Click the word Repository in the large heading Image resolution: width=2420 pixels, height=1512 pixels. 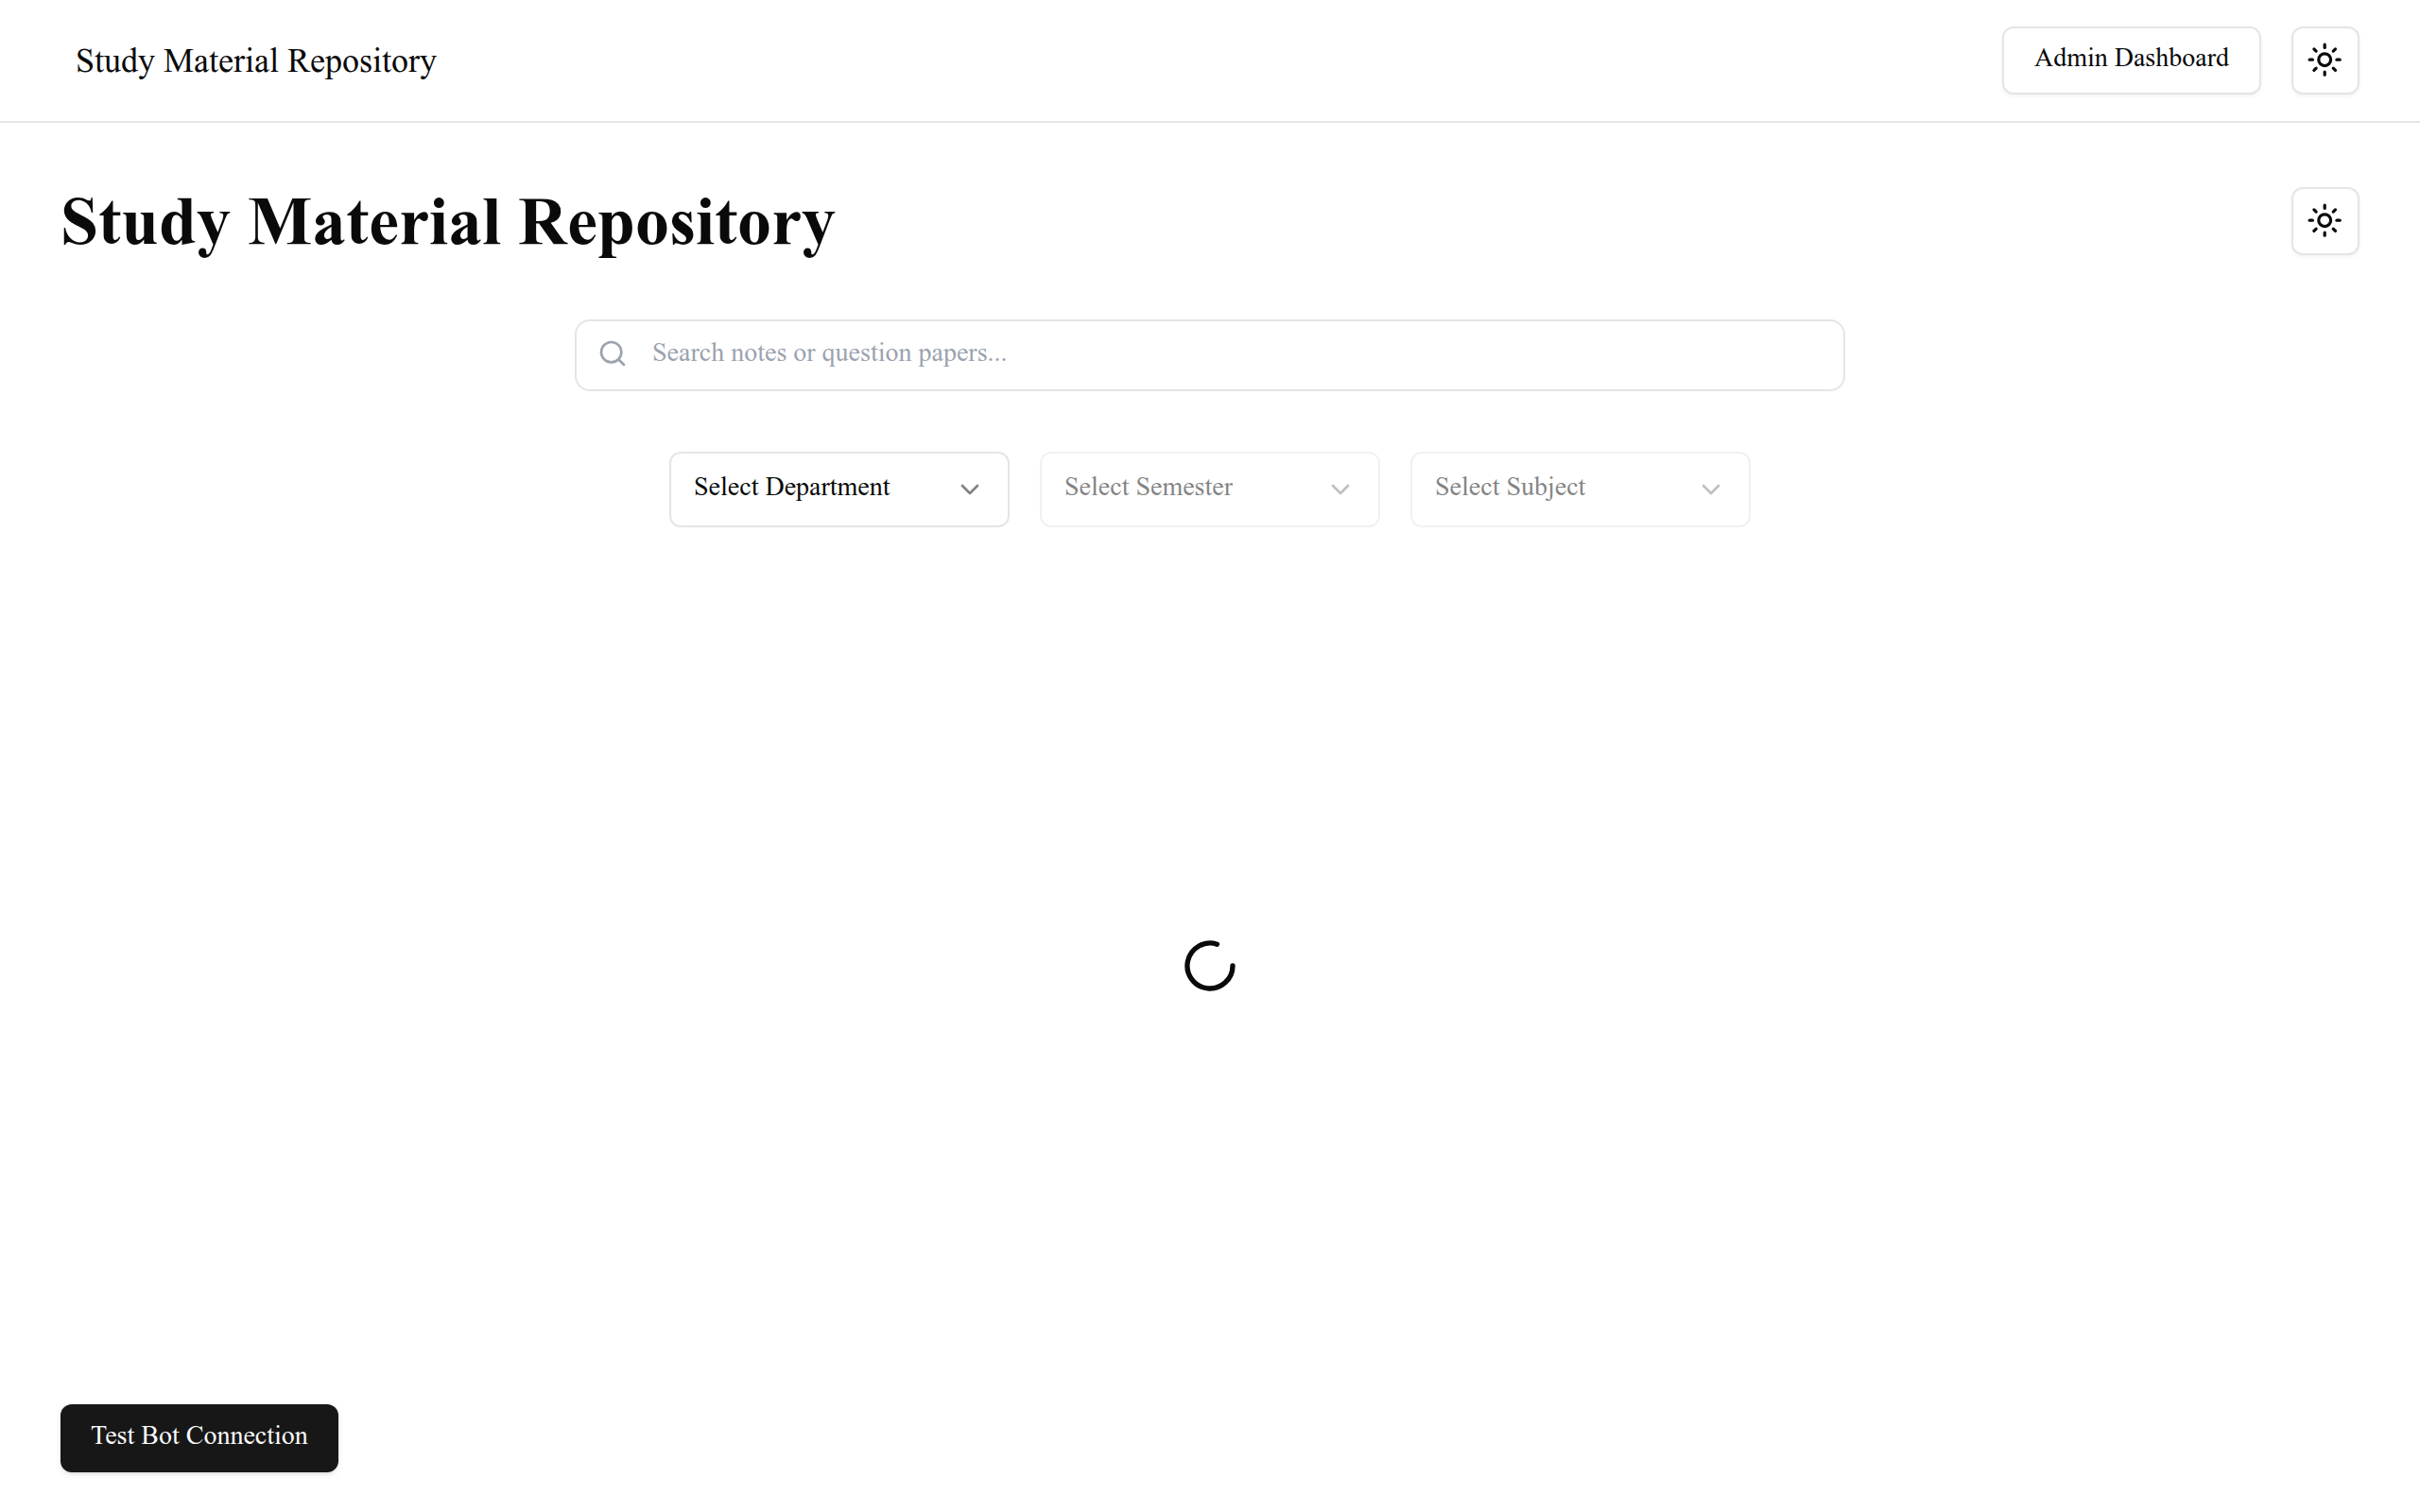point(676,222)
